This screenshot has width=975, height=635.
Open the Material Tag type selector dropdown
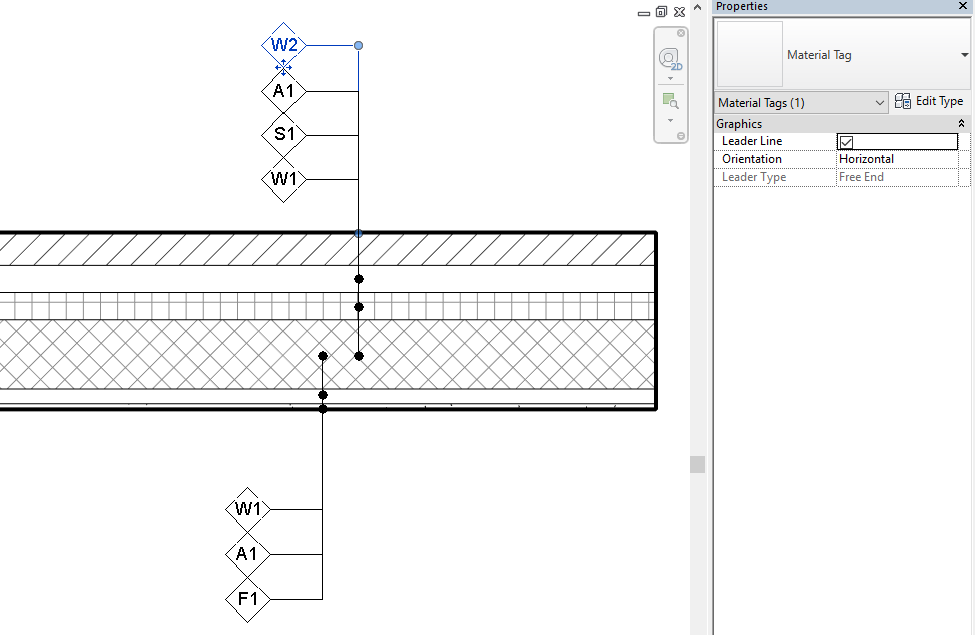[964, 55]
